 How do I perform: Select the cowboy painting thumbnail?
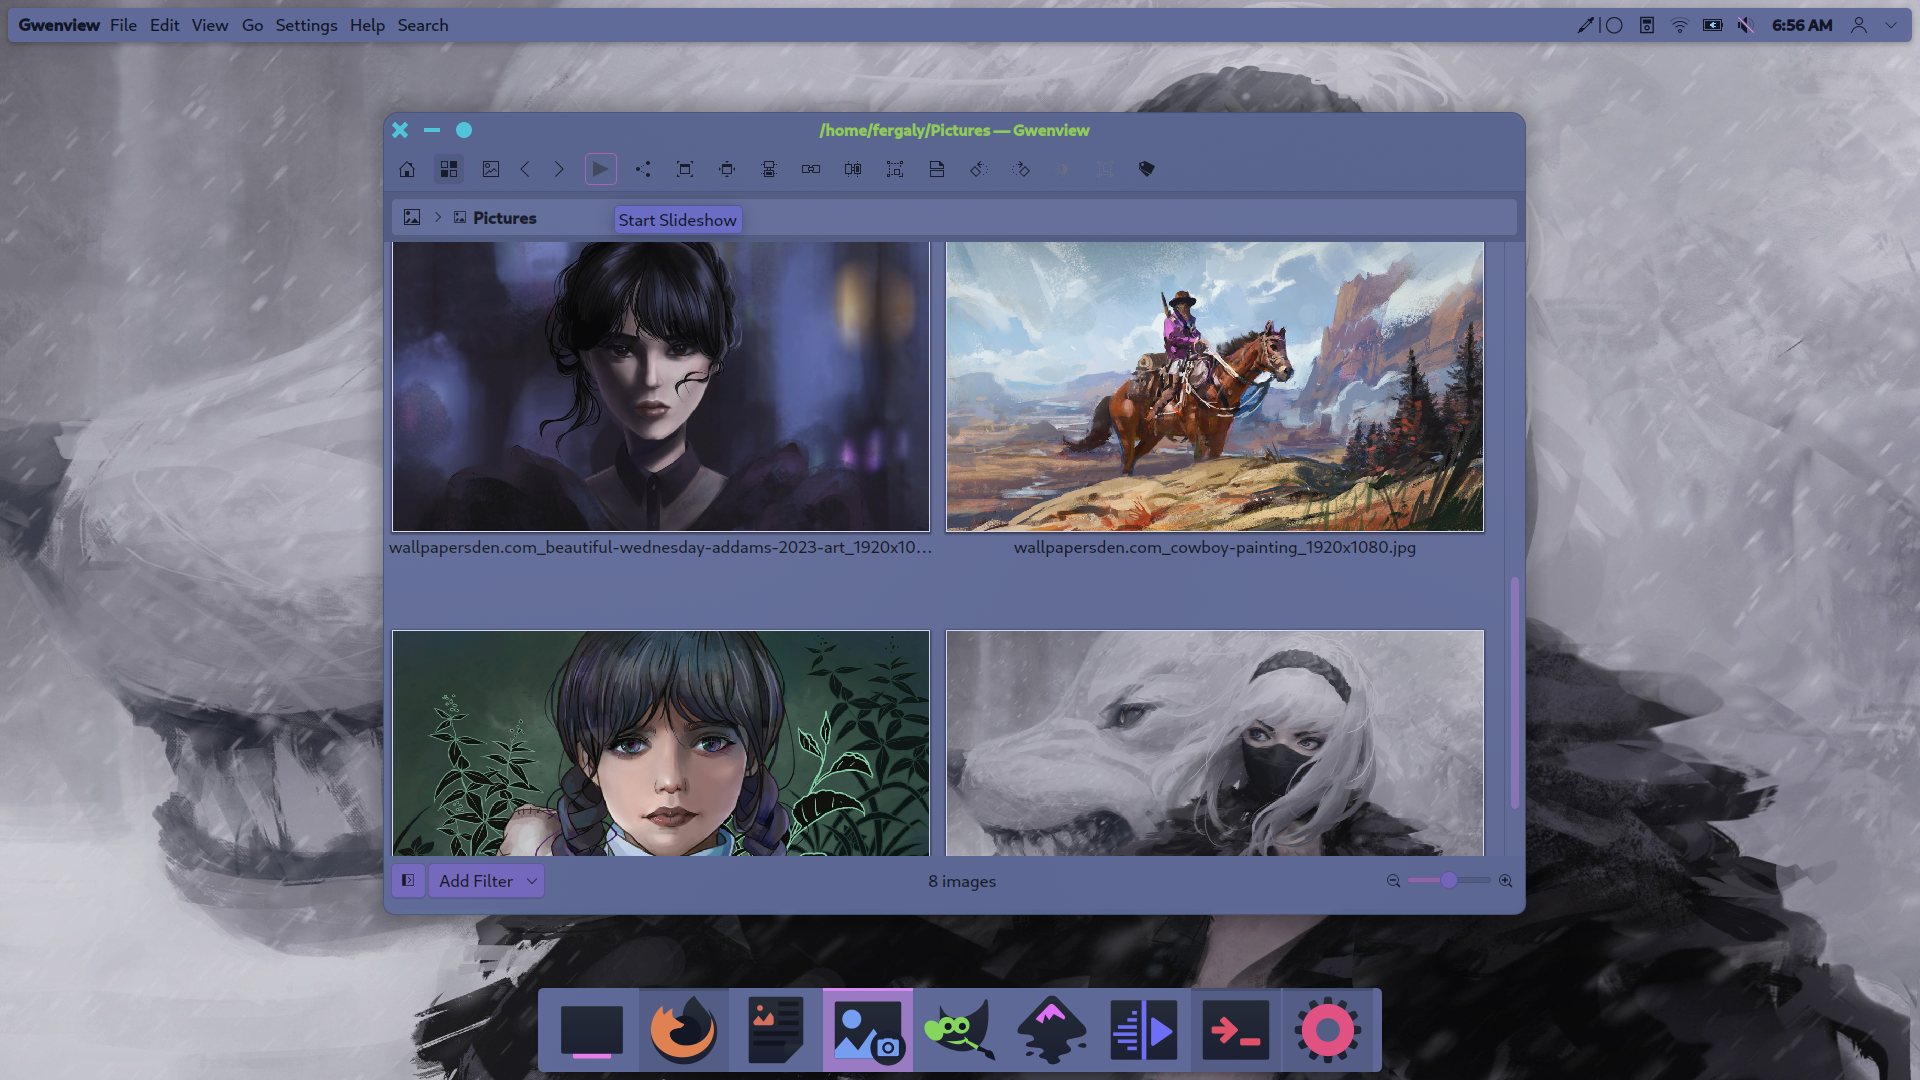coord(1215,386)
